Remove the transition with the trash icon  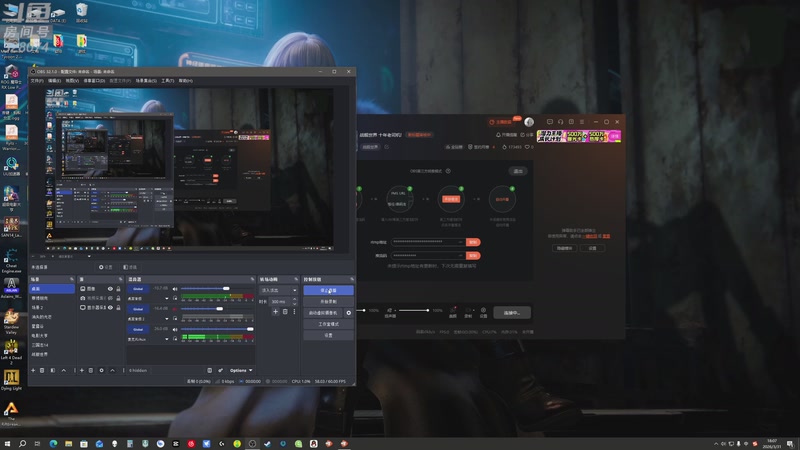click(285, 312)
